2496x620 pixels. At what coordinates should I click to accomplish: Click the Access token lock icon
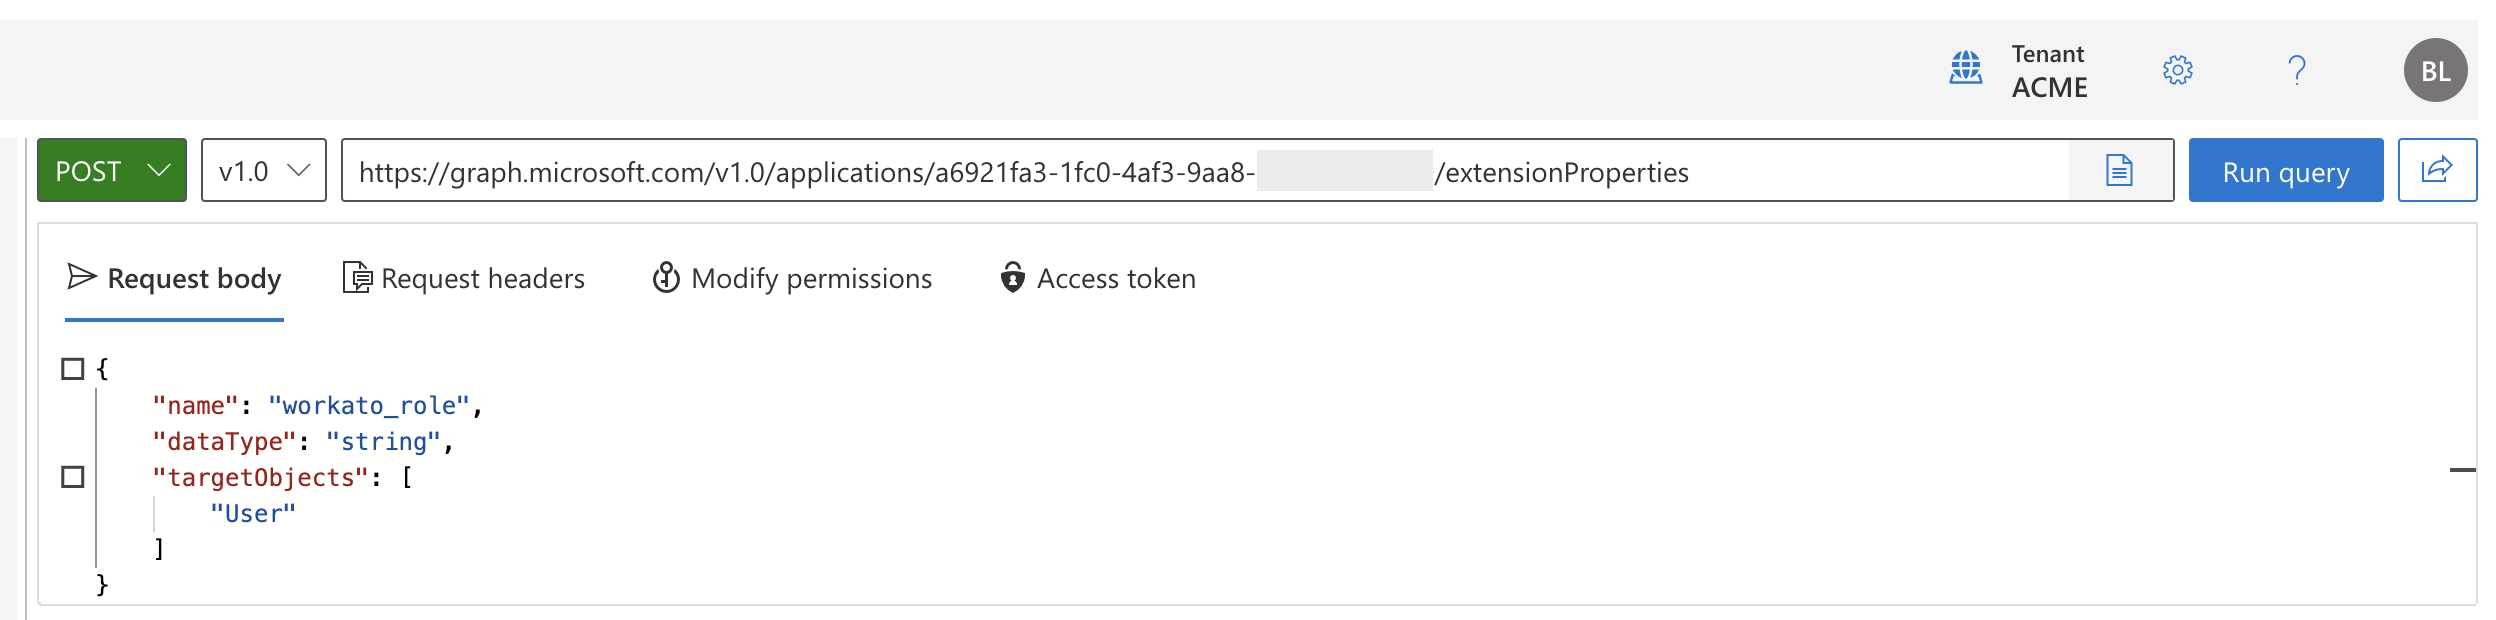click(x=1012, y=278)
